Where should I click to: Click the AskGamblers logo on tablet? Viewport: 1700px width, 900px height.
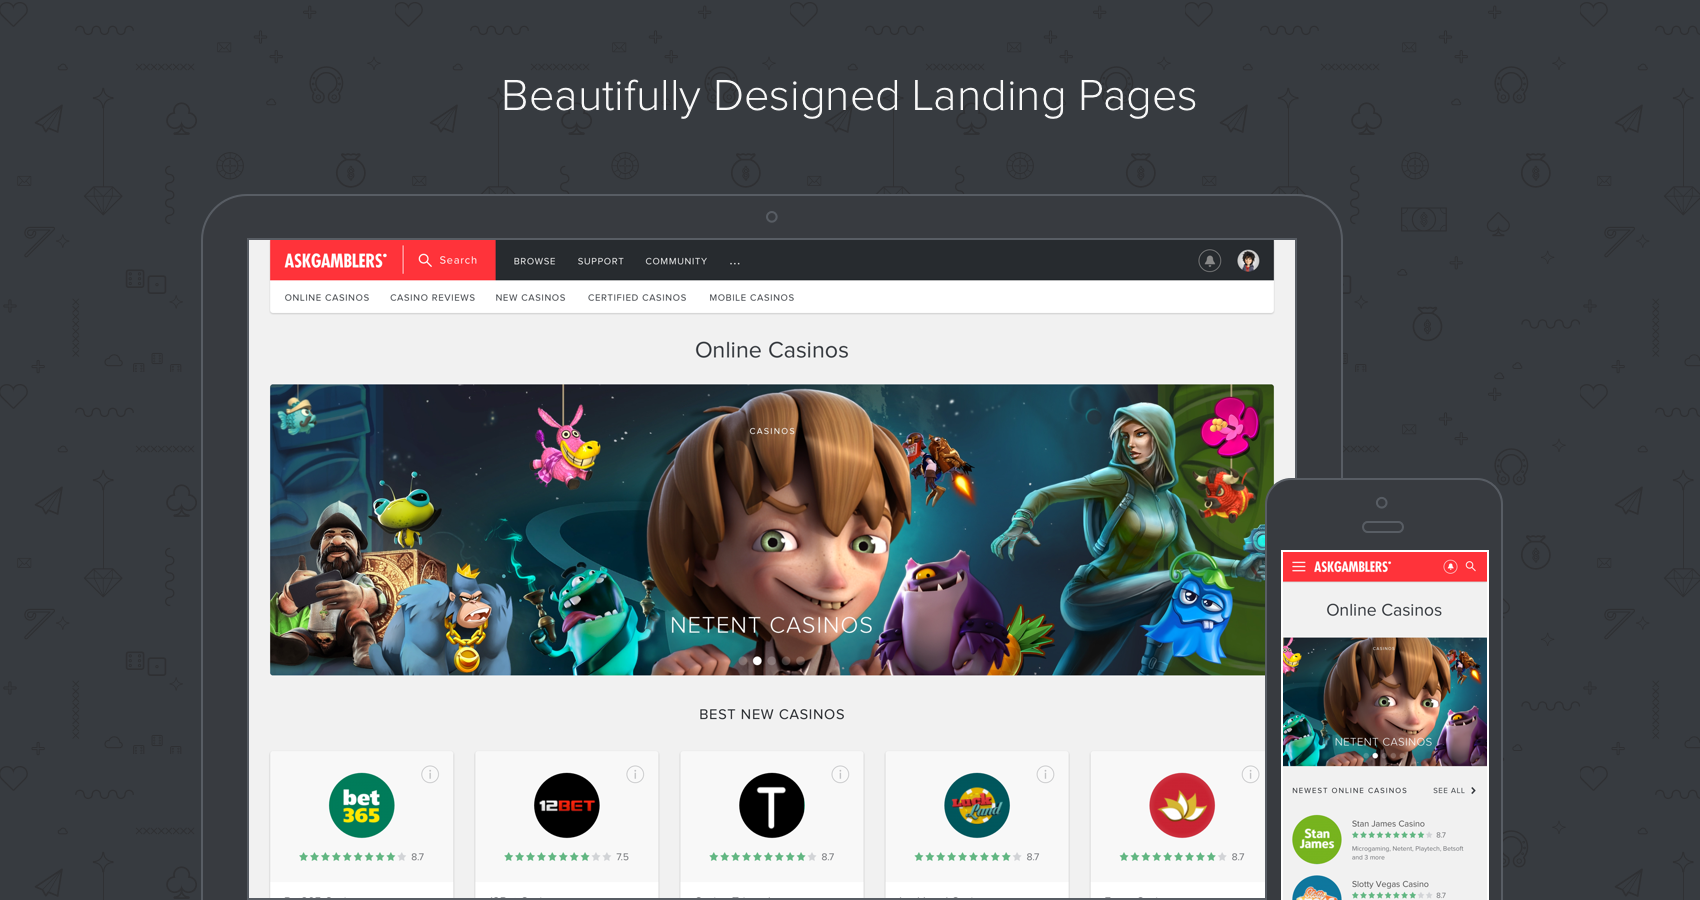[x=335, y=261]
